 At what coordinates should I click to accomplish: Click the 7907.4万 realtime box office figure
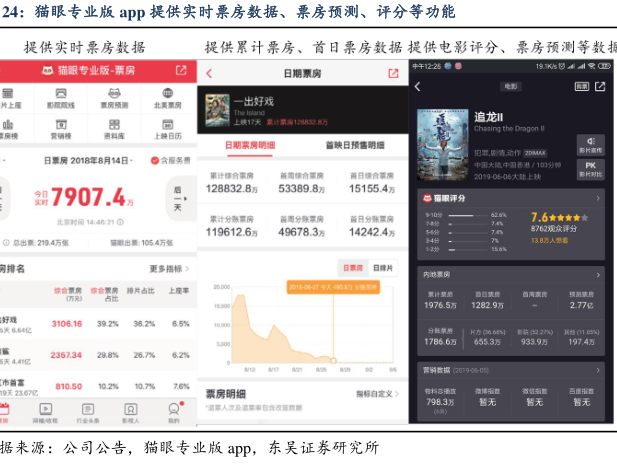coord(92,197)
